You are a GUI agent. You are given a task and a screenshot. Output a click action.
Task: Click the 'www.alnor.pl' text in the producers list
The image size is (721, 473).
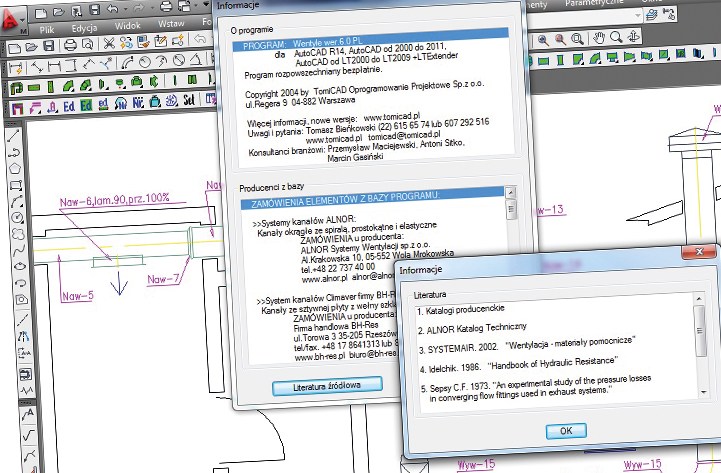click(x=324, y=279)
